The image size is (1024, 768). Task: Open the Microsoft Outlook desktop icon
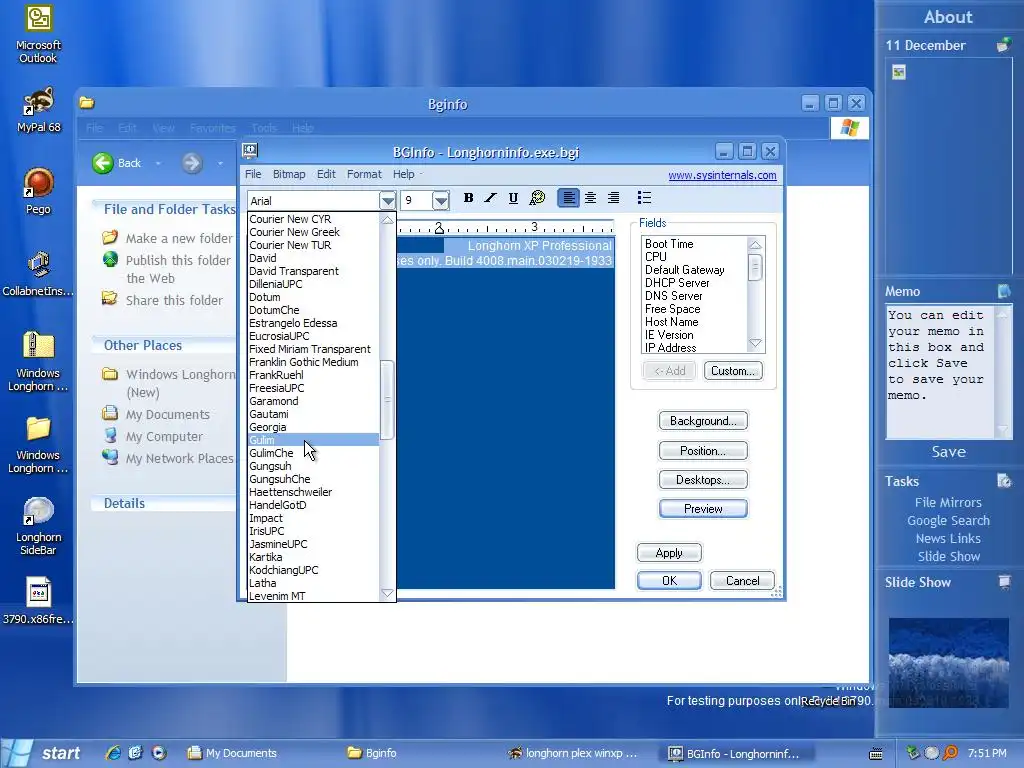(38, 35)
